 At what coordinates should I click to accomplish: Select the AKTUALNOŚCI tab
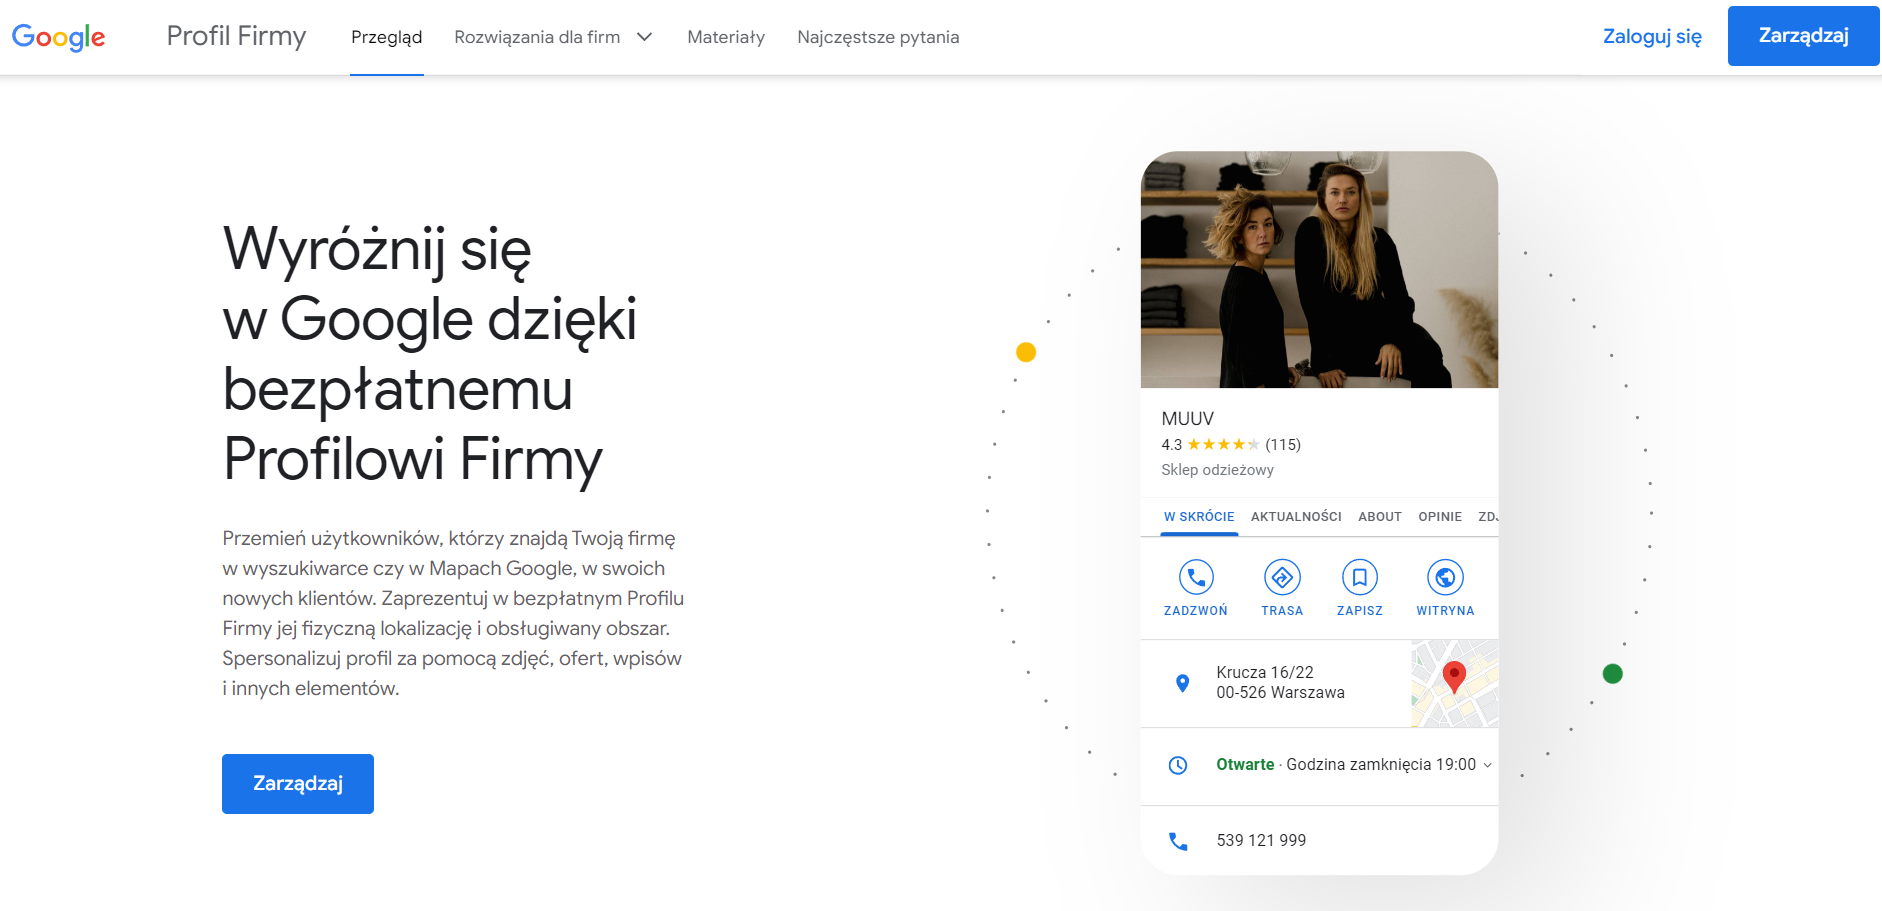1296,517
